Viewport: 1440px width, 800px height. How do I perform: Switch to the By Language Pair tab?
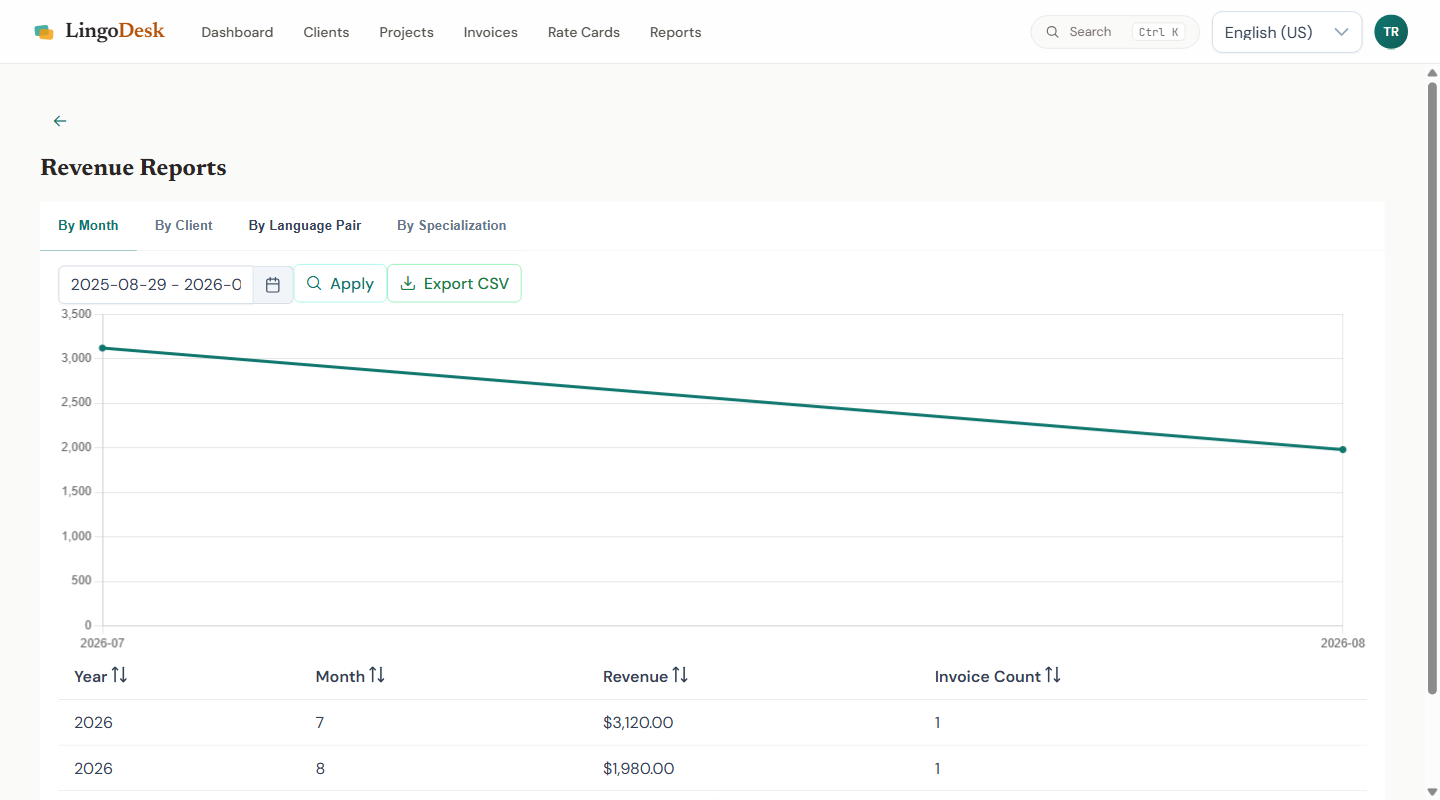305,226
